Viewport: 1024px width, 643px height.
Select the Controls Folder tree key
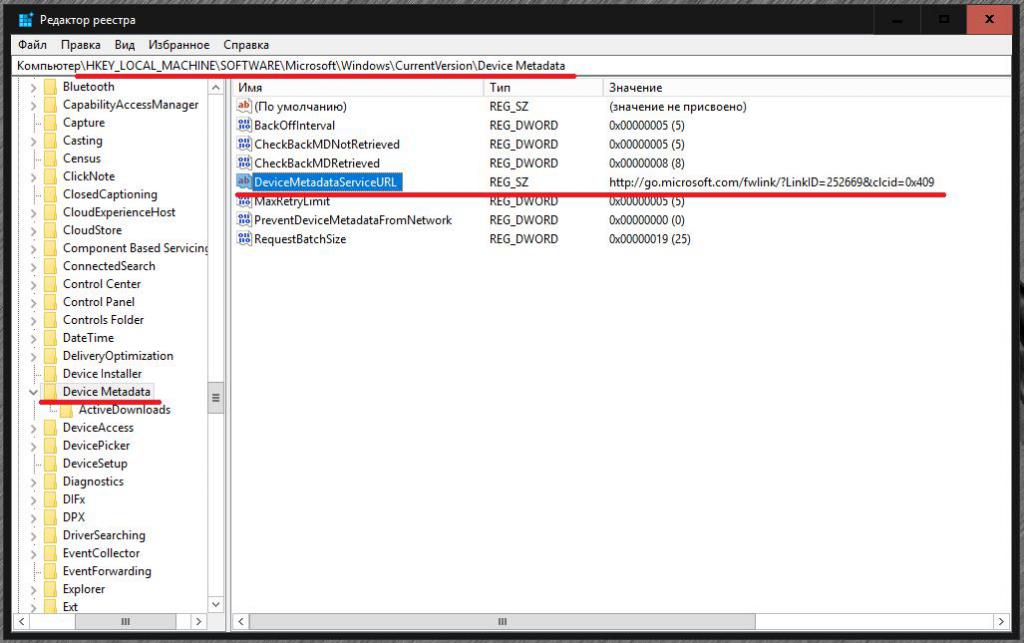coord(103,320)
